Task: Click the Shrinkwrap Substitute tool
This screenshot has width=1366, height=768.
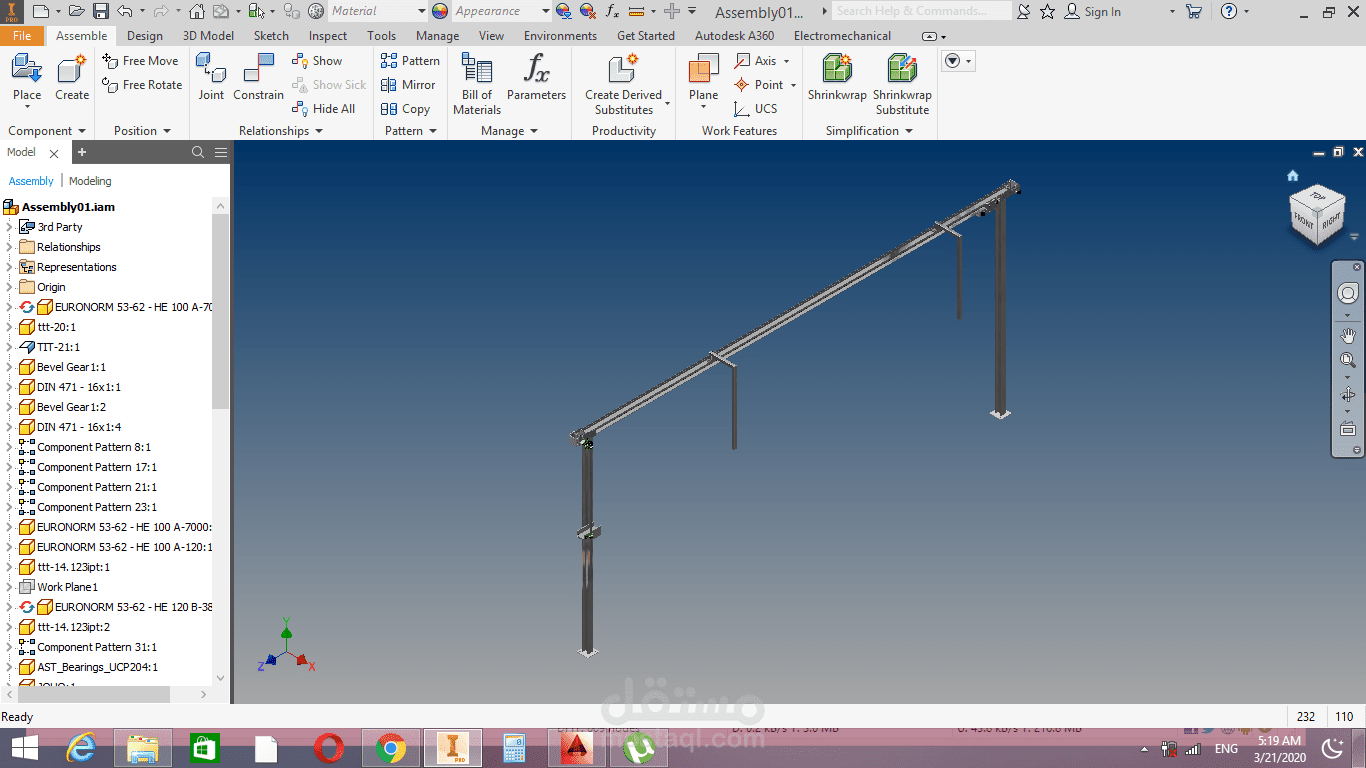Action: coord(902,84)
